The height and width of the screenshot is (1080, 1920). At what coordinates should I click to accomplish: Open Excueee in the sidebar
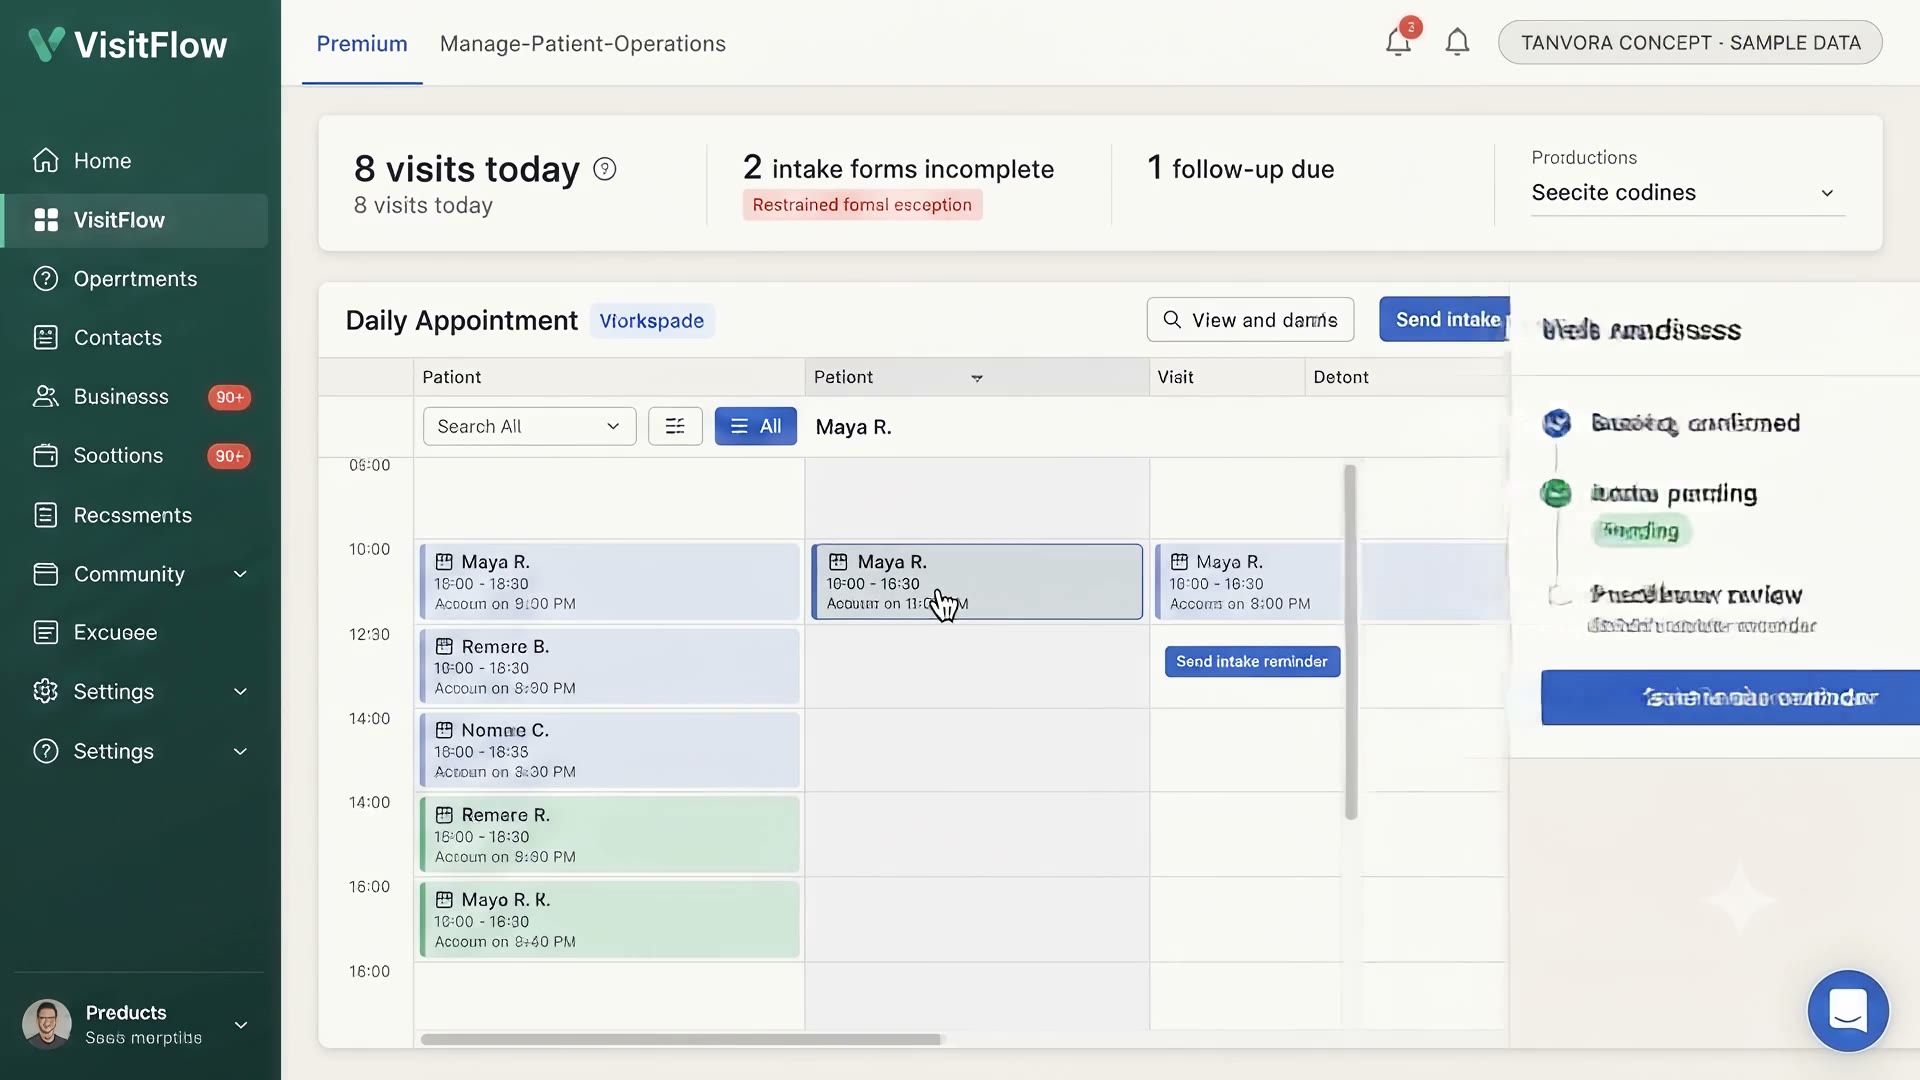pos(135,633)
